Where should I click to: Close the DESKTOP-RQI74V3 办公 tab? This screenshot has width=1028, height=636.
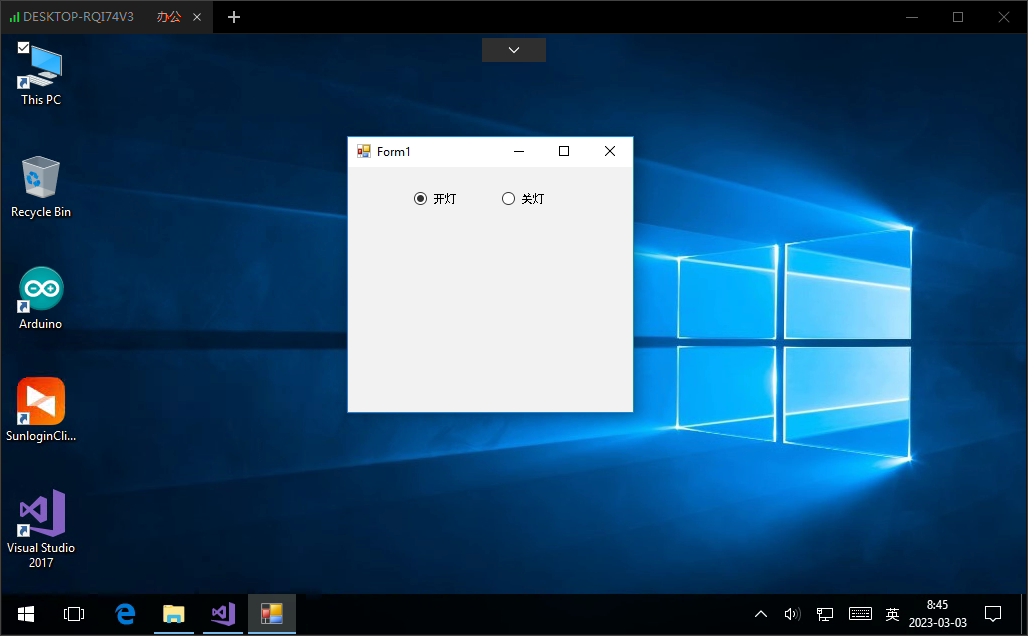[x=197, y=17]
